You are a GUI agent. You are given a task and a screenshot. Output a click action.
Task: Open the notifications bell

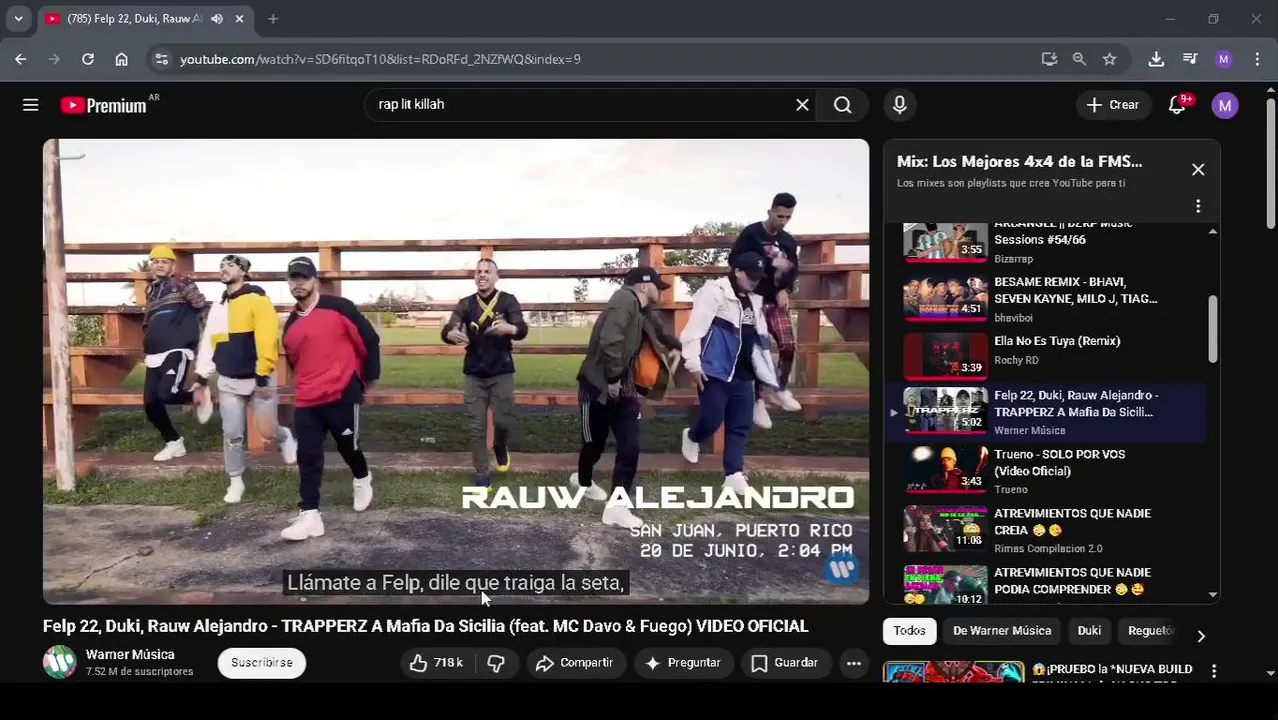[x=1177, y=105]
